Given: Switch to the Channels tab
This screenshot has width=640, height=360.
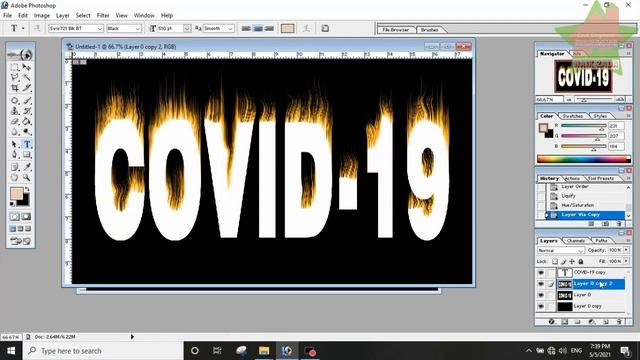Looking at the screenshot, I should 576,241.
